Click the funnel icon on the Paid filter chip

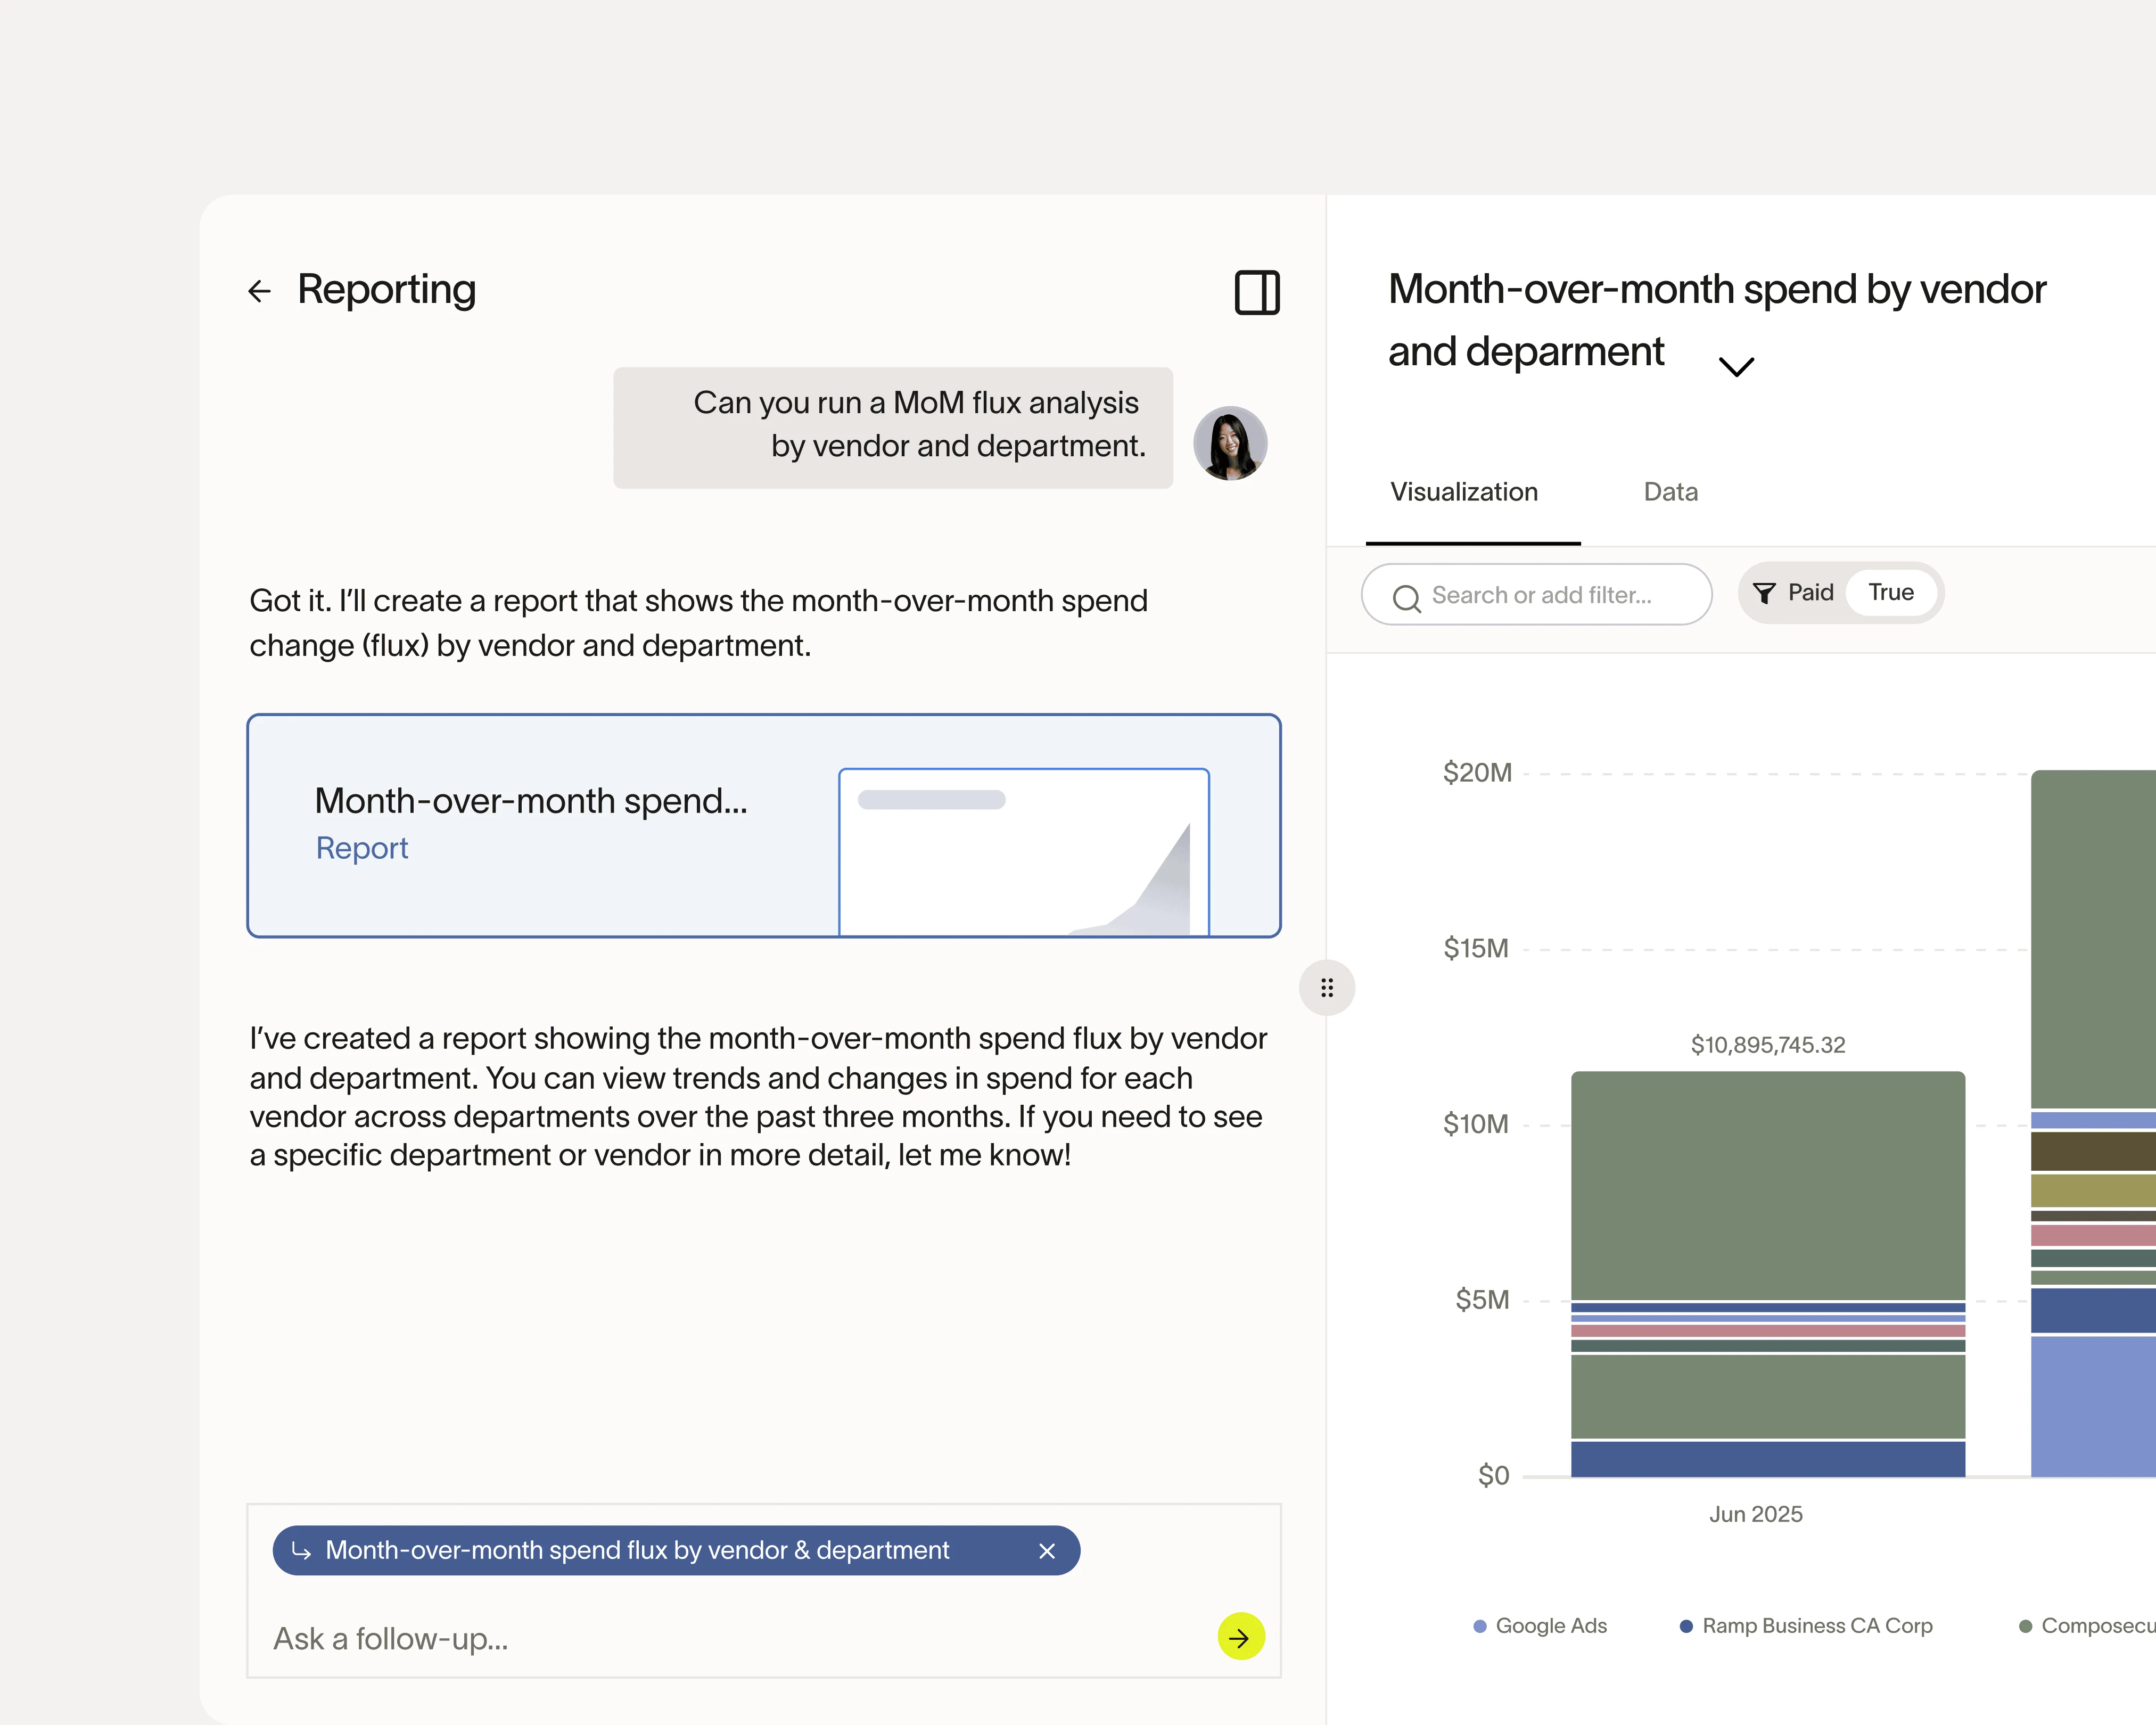1766,593
